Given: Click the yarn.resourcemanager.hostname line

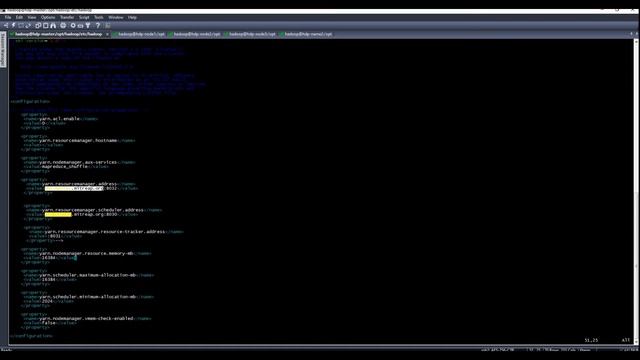Looking at the screenshot, I should 79,140.
